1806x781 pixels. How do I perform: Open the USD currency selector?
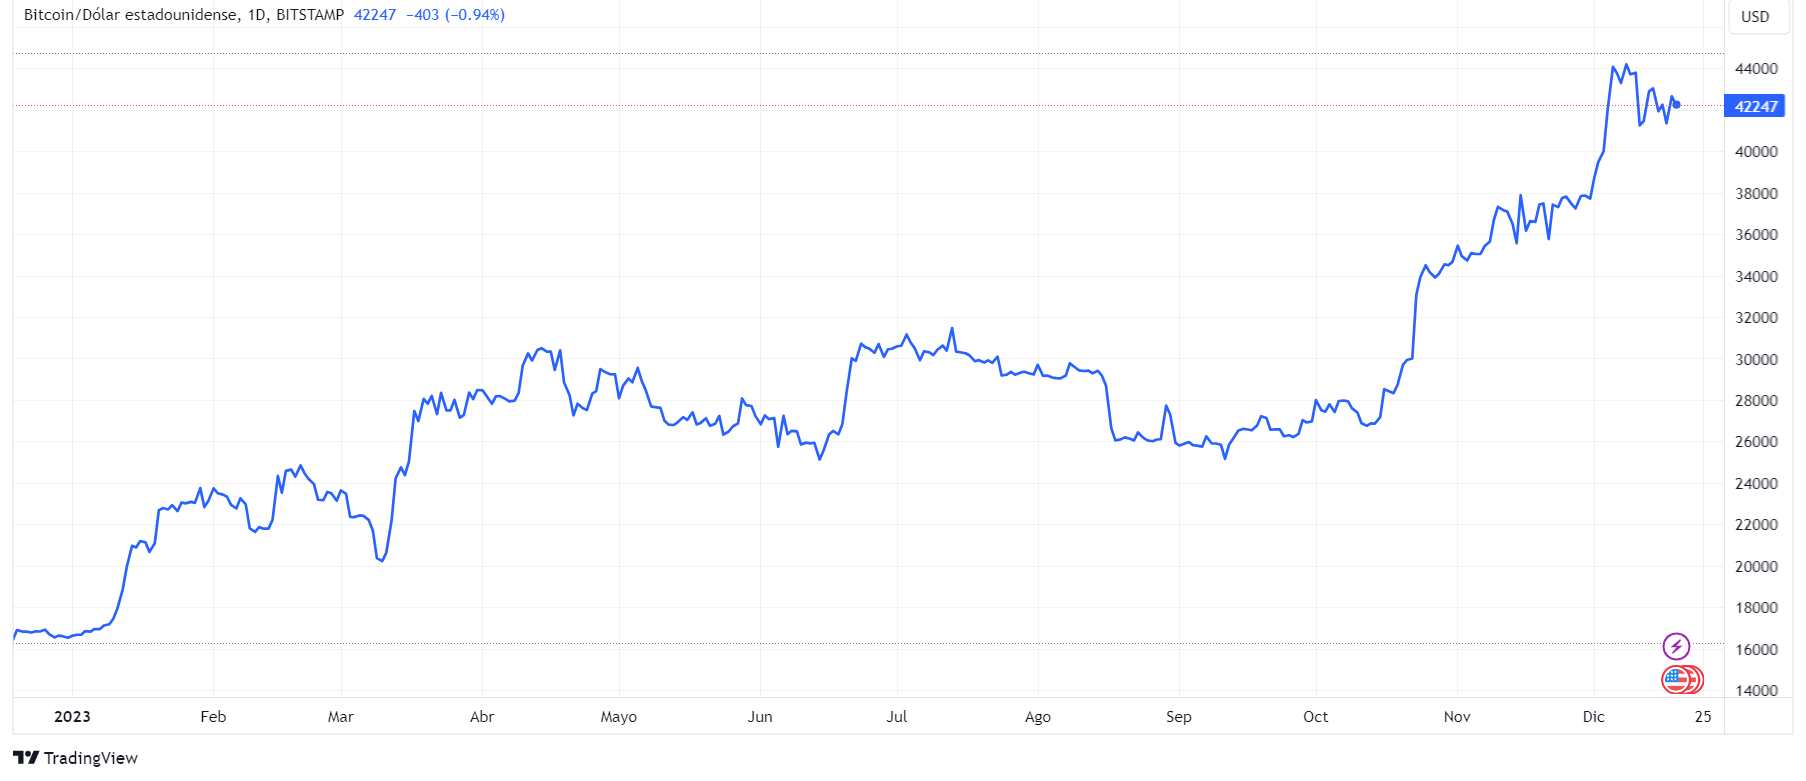coord(1755,17)
